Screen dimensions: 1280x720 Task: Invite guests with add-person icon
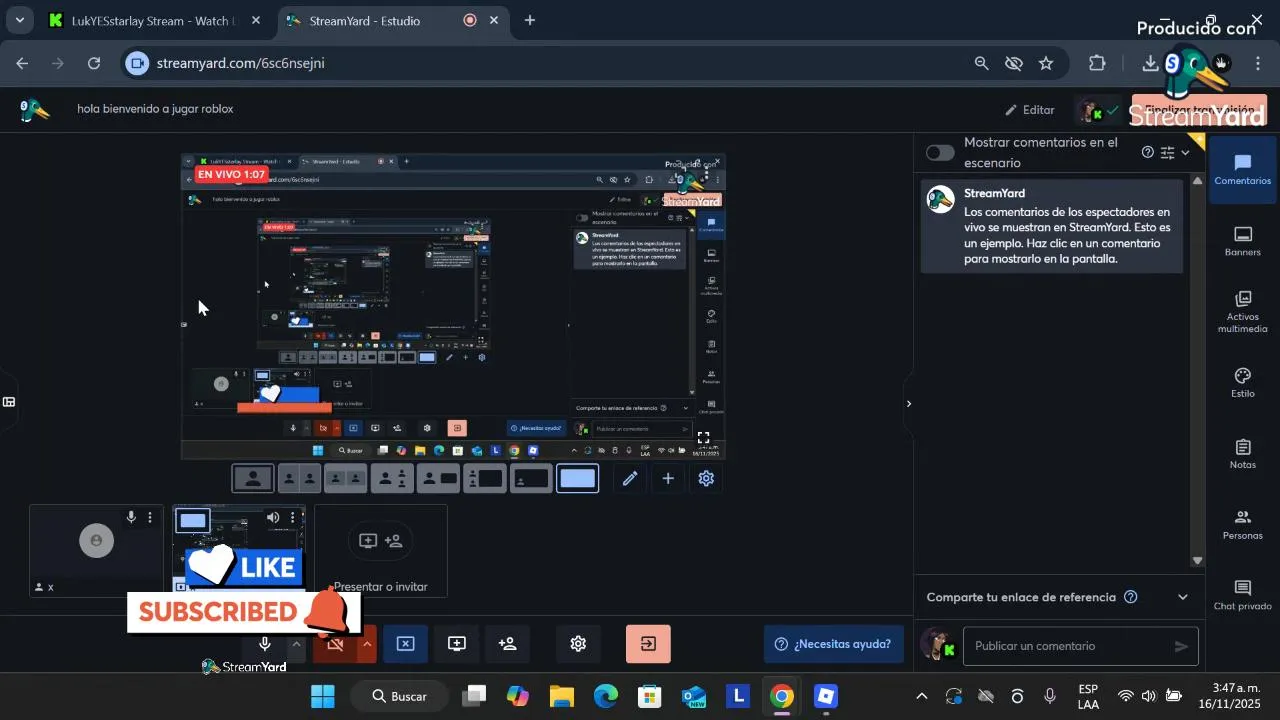pyautogui.click(x=508, y=644)
